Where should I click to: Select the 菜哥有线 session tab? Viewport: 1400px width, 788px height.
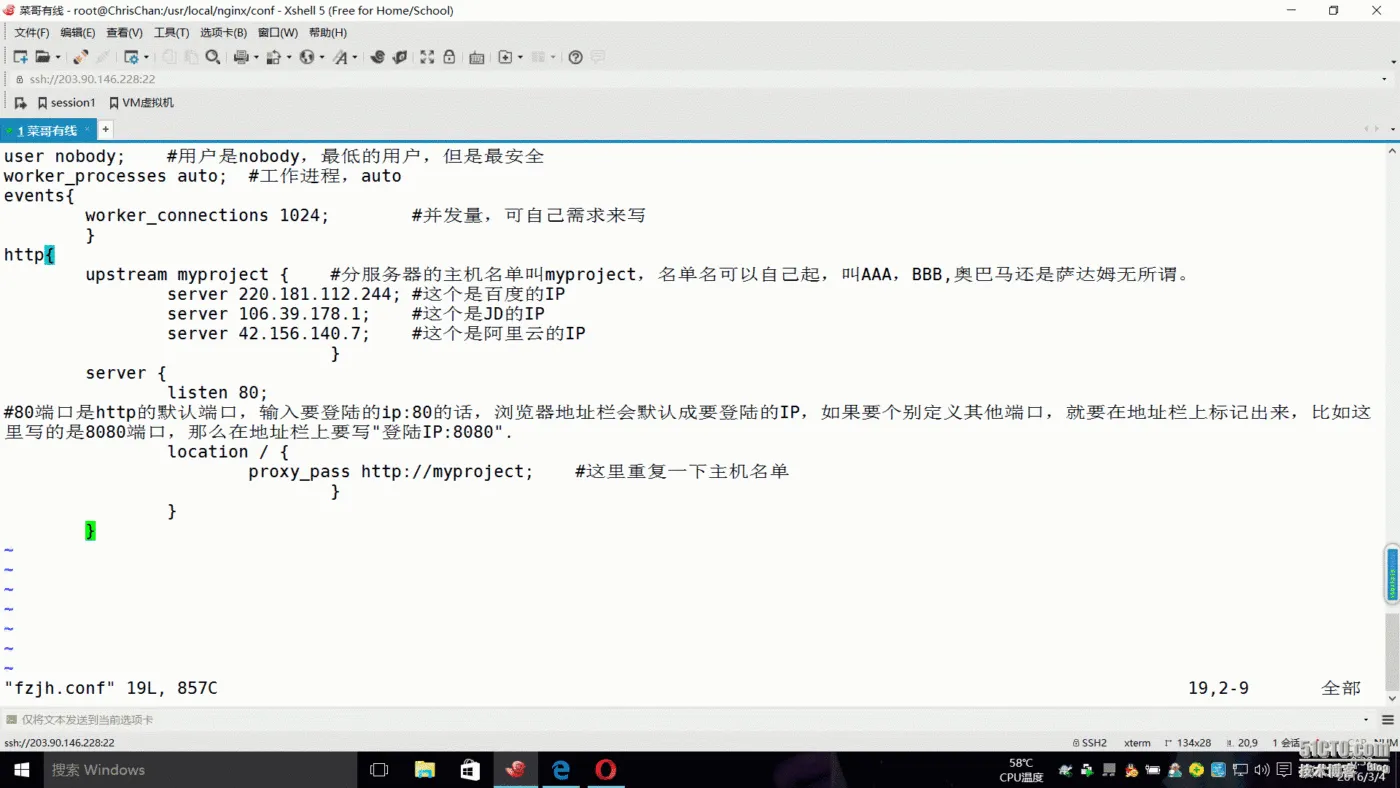(x=47, y=130)
